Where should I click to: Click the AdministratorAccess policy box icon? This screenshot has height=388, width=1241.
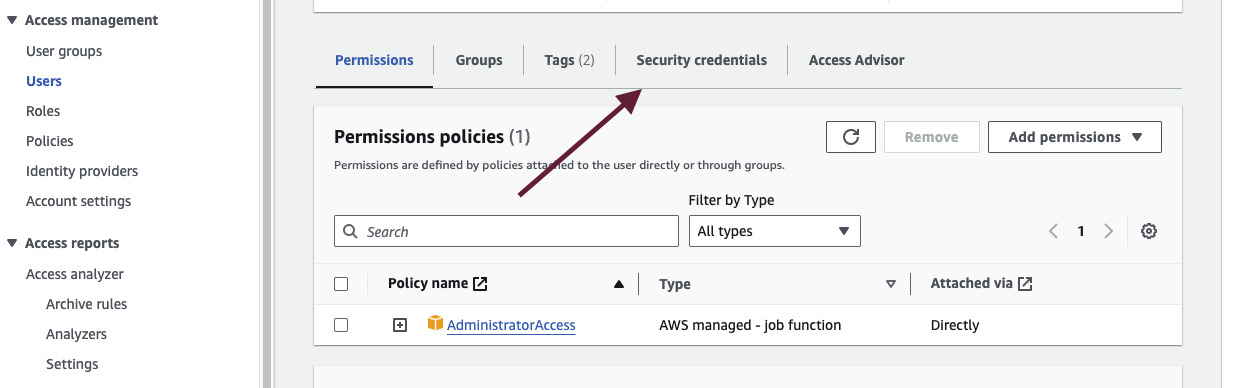click(435, 324)
